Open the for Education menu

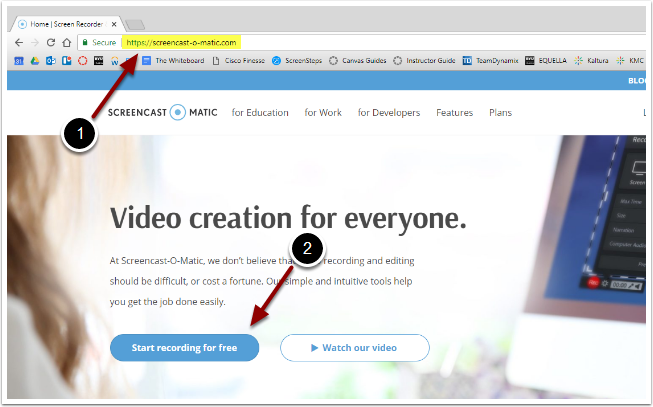click(x=260, y=112)
